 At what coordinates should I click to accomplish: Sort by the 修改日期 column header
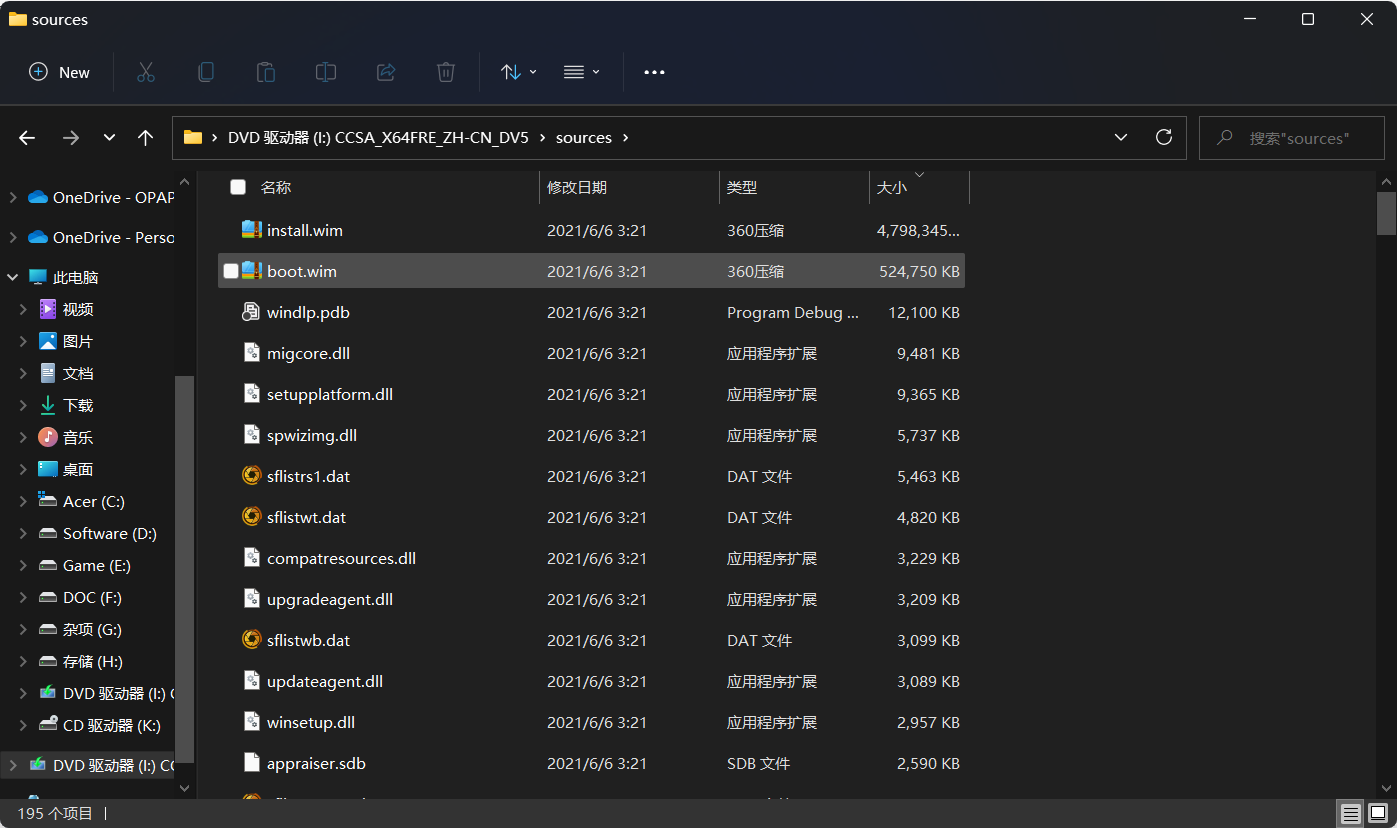coord(577,187)
